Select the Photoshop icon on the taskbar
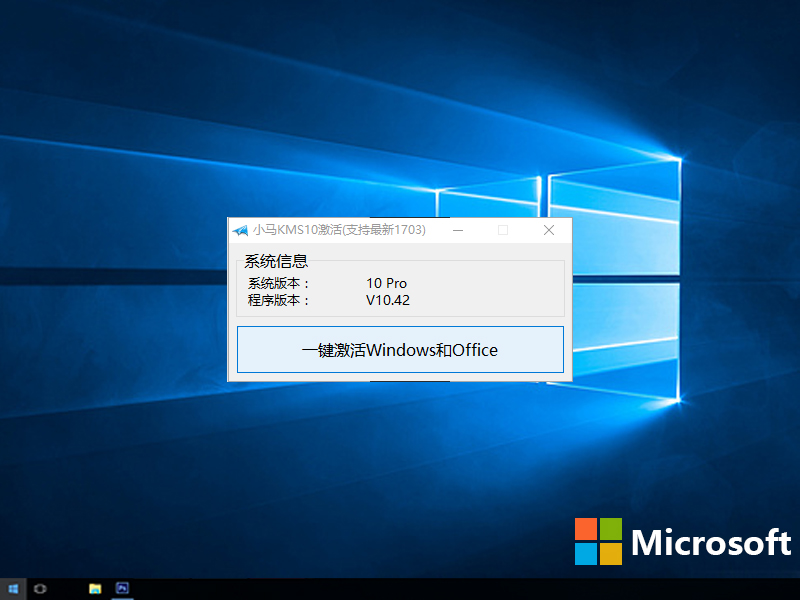This screenshot has width=800, height=600. pos(122,588)
